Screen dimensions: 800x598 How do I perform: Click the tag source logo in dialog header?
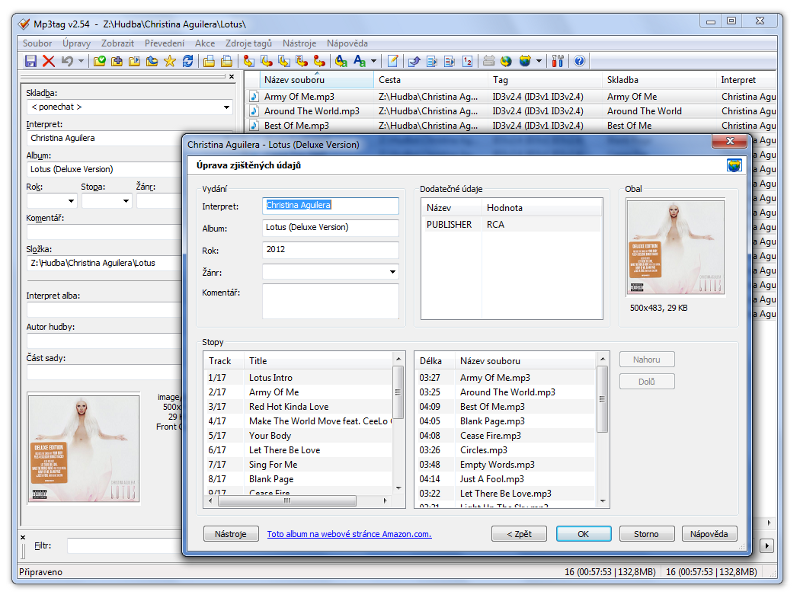click(734, 165)
